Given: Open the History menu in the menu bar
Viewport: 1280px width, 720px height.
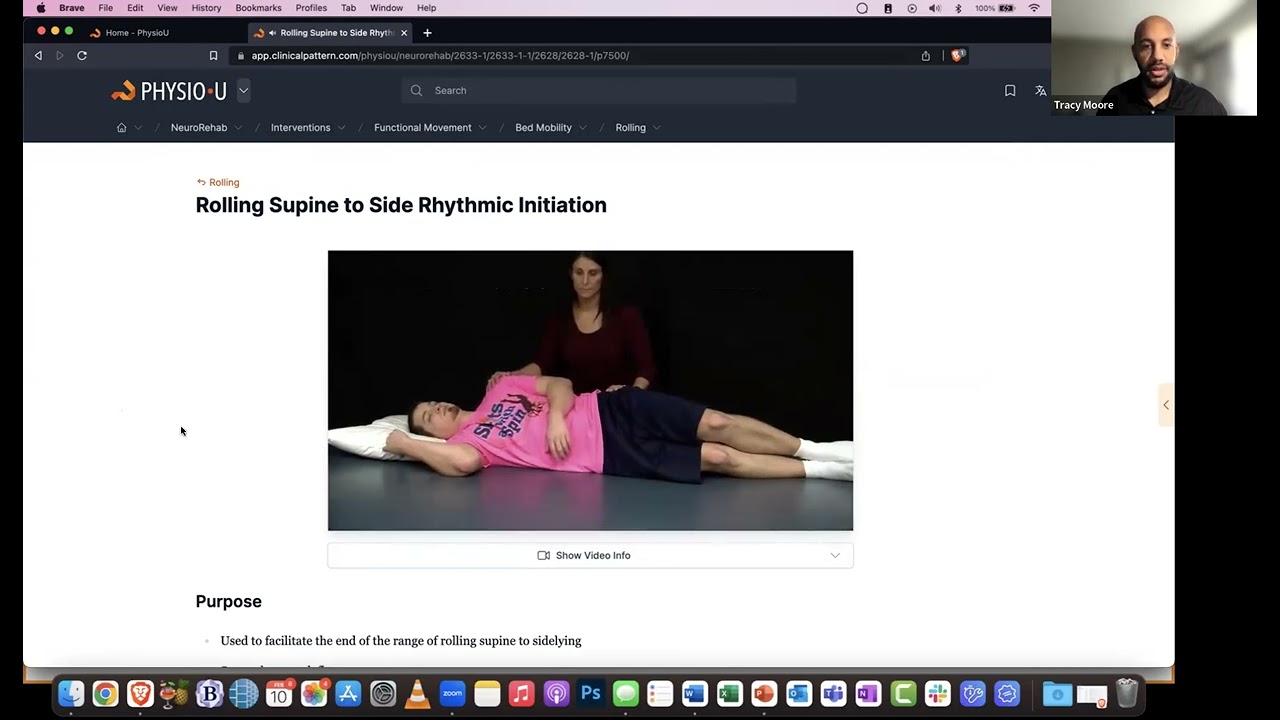Looking at the screenshot, I should pyautogui.click(x=206, y=8).
